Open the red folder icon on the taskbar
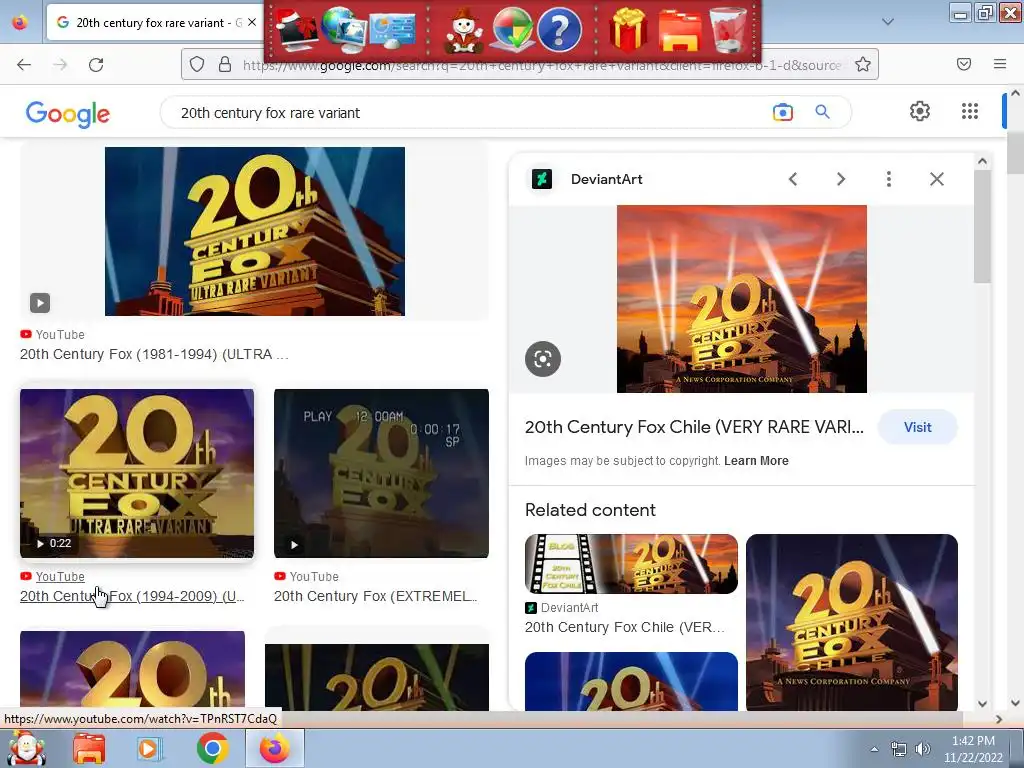 tap(89, 748)
